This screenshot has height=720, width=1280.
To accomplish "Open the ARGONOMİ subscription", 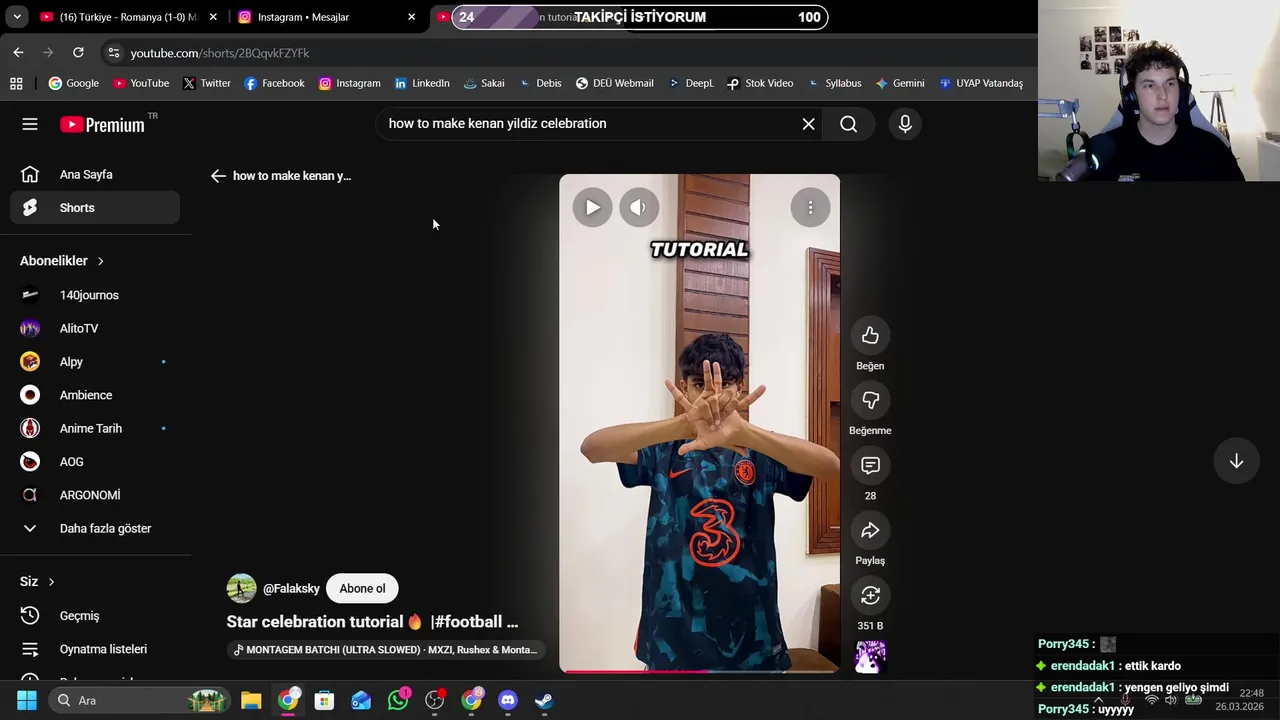I will pos(95,495).
